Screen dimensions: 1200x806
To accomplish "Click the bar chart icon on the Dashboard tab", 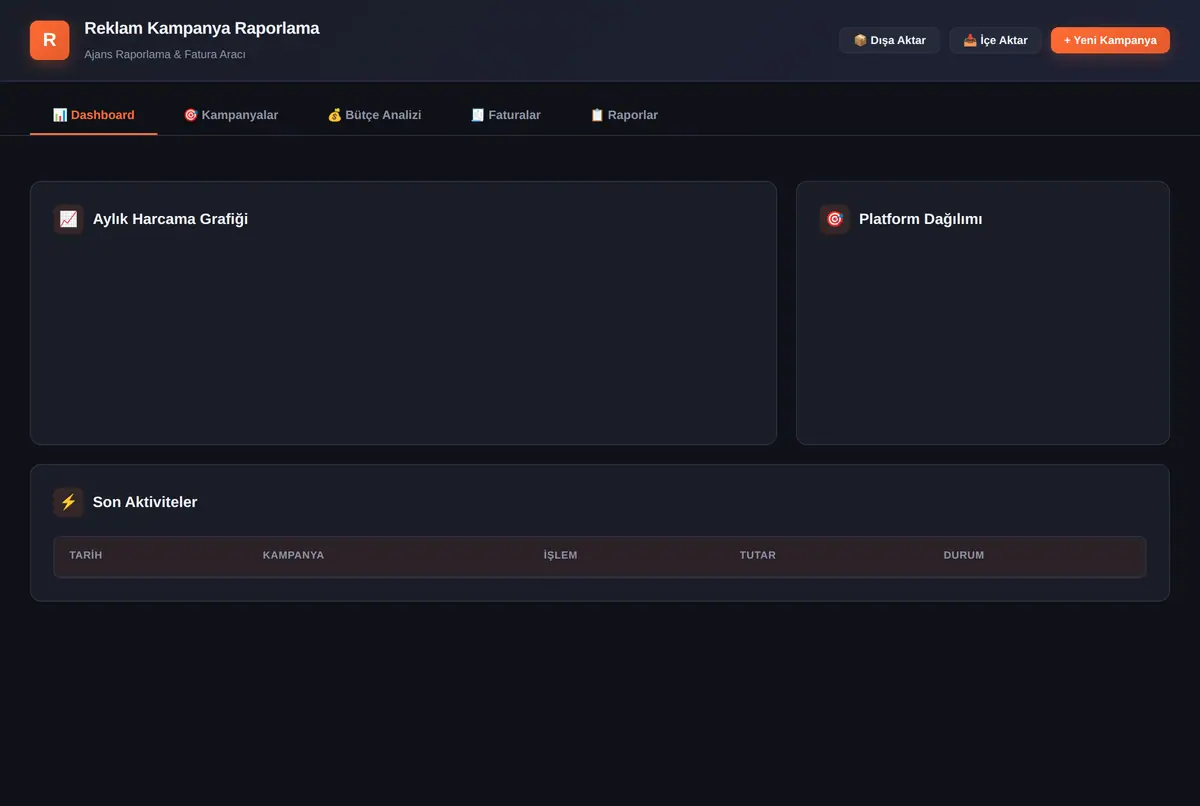I will click(60, 115).
